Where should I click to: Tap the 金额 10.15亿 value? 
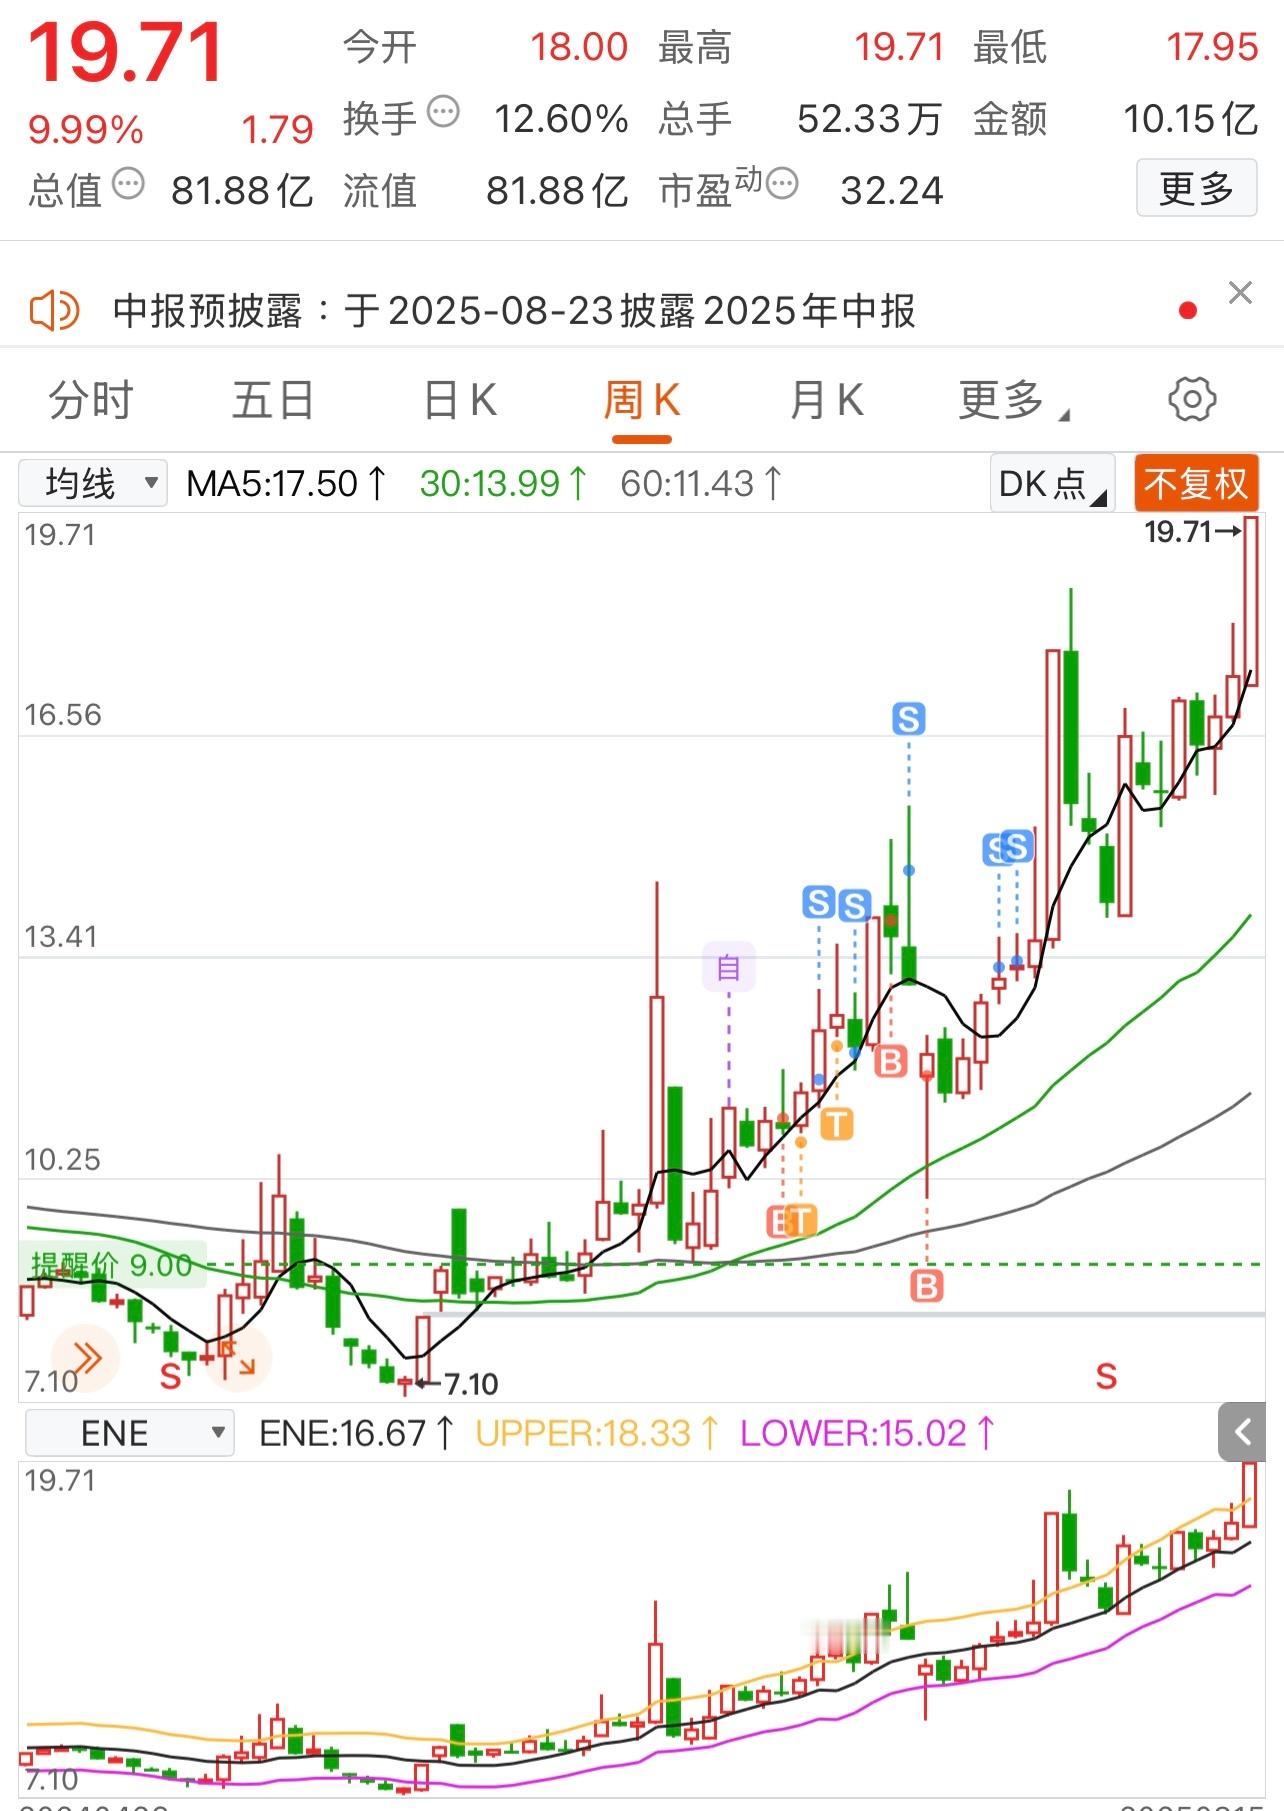tap(1190, 119)
